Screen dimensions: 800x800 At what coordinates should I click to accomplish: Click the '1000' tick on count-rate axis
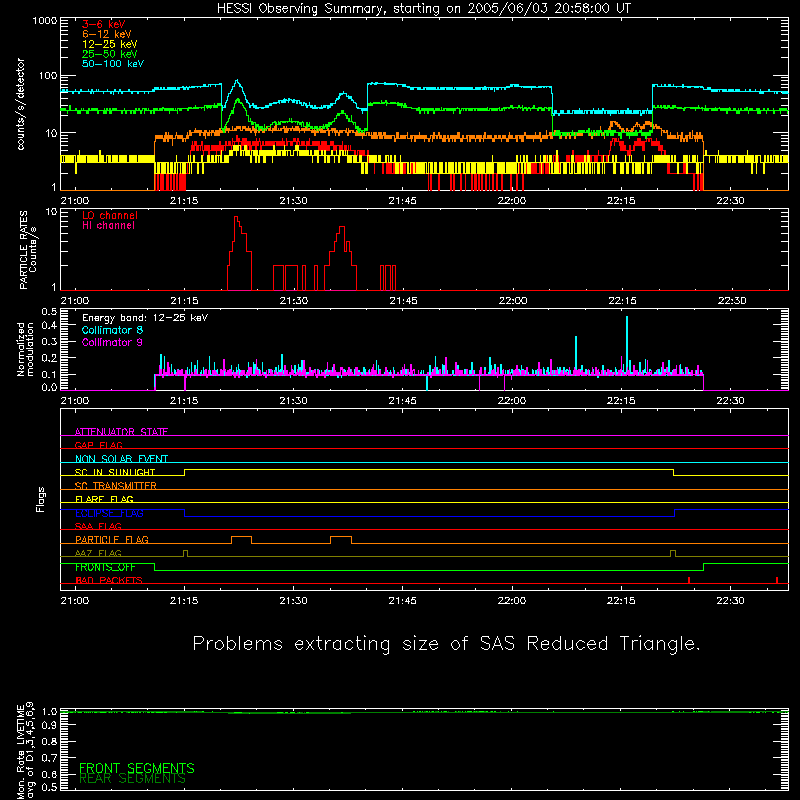(45, 21)
